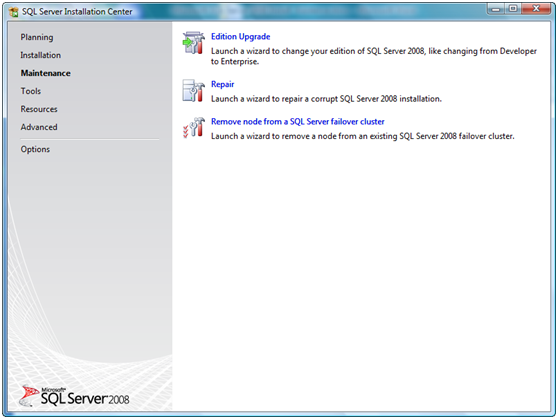Click the Remove node failover cluster icon
The height and width of the screenshot is (419, 558).
tap(194, 128)
